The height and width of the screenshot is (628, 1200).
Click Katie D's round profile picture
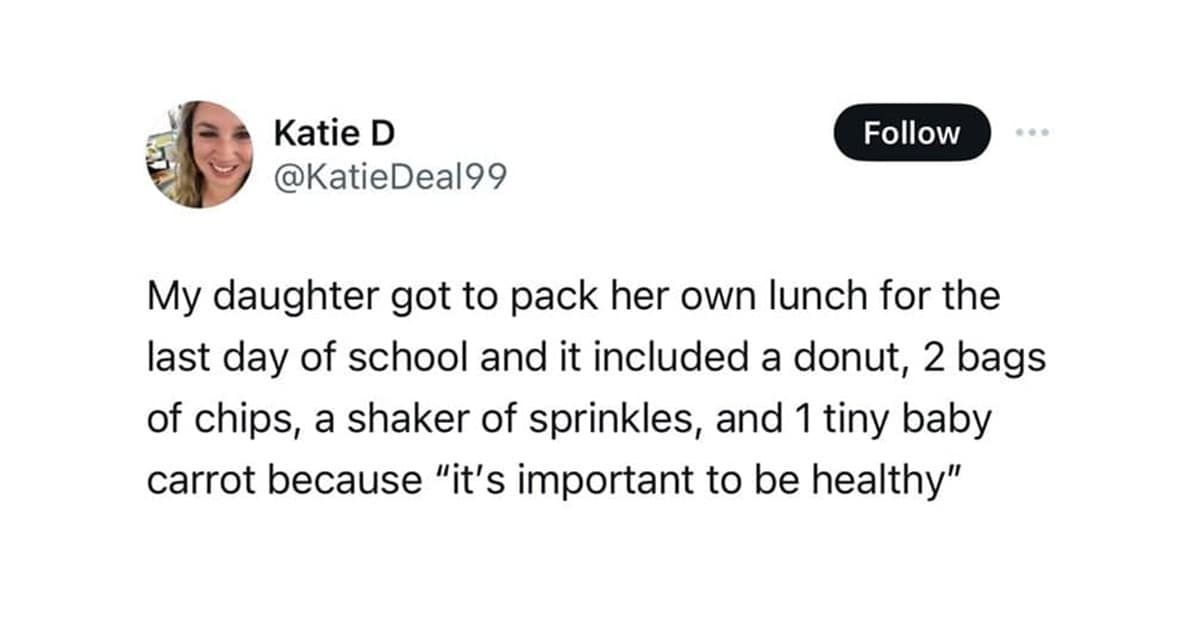(200, 154)
